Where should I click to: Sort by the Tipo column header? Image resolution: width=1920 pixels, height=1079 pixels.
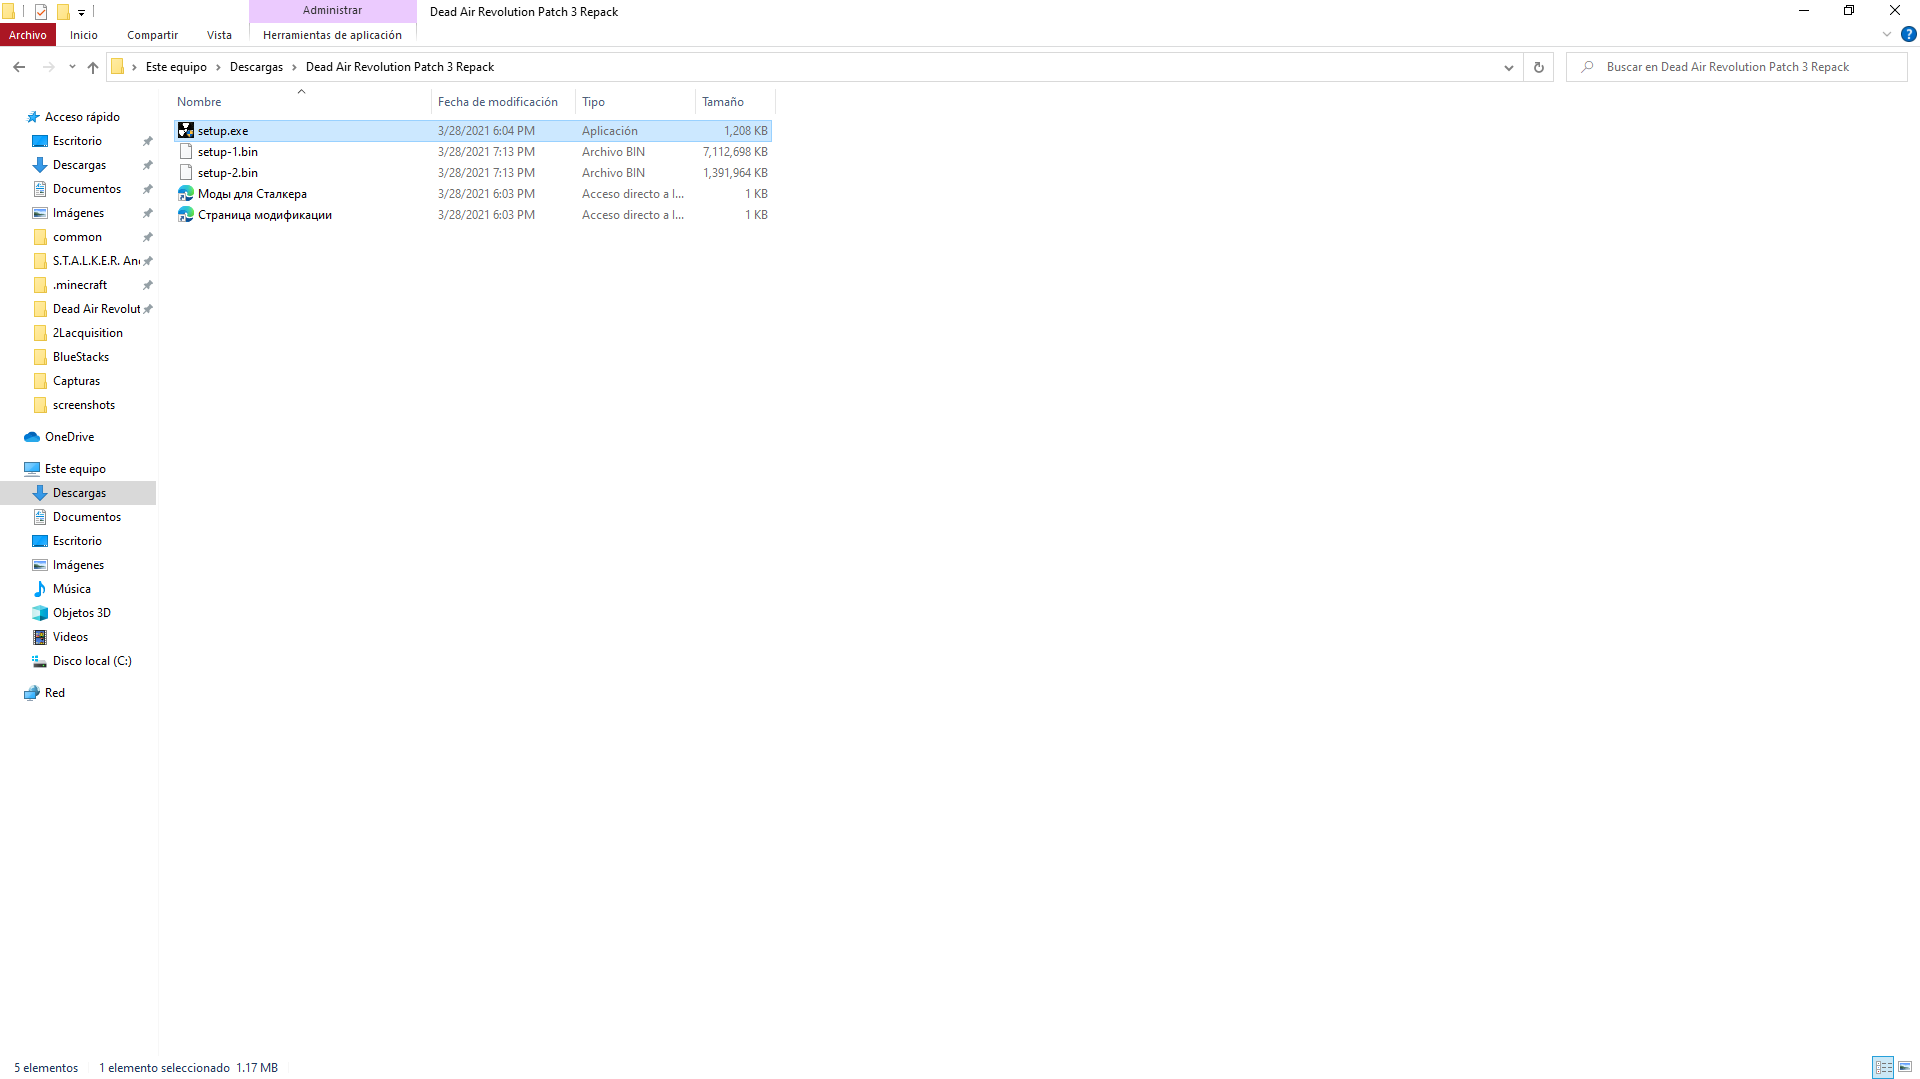pyautogui.click(x=635, y=102)
